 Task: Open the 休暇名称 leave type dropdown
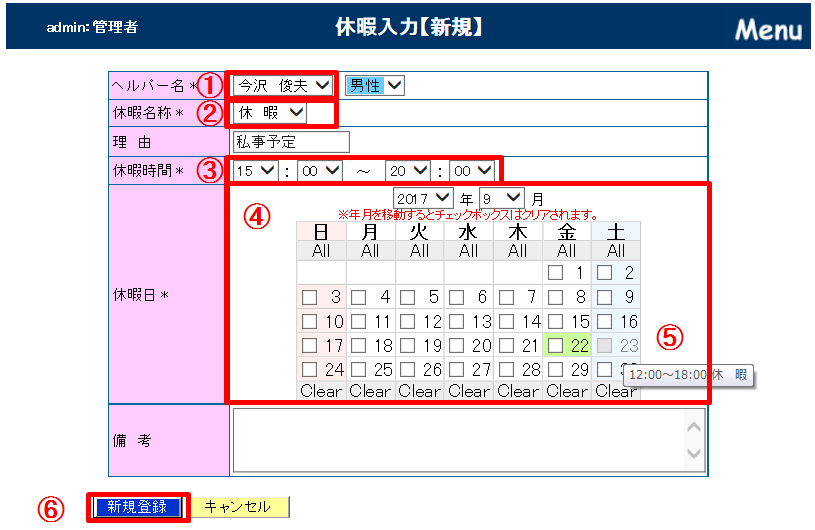click(270, 112)
